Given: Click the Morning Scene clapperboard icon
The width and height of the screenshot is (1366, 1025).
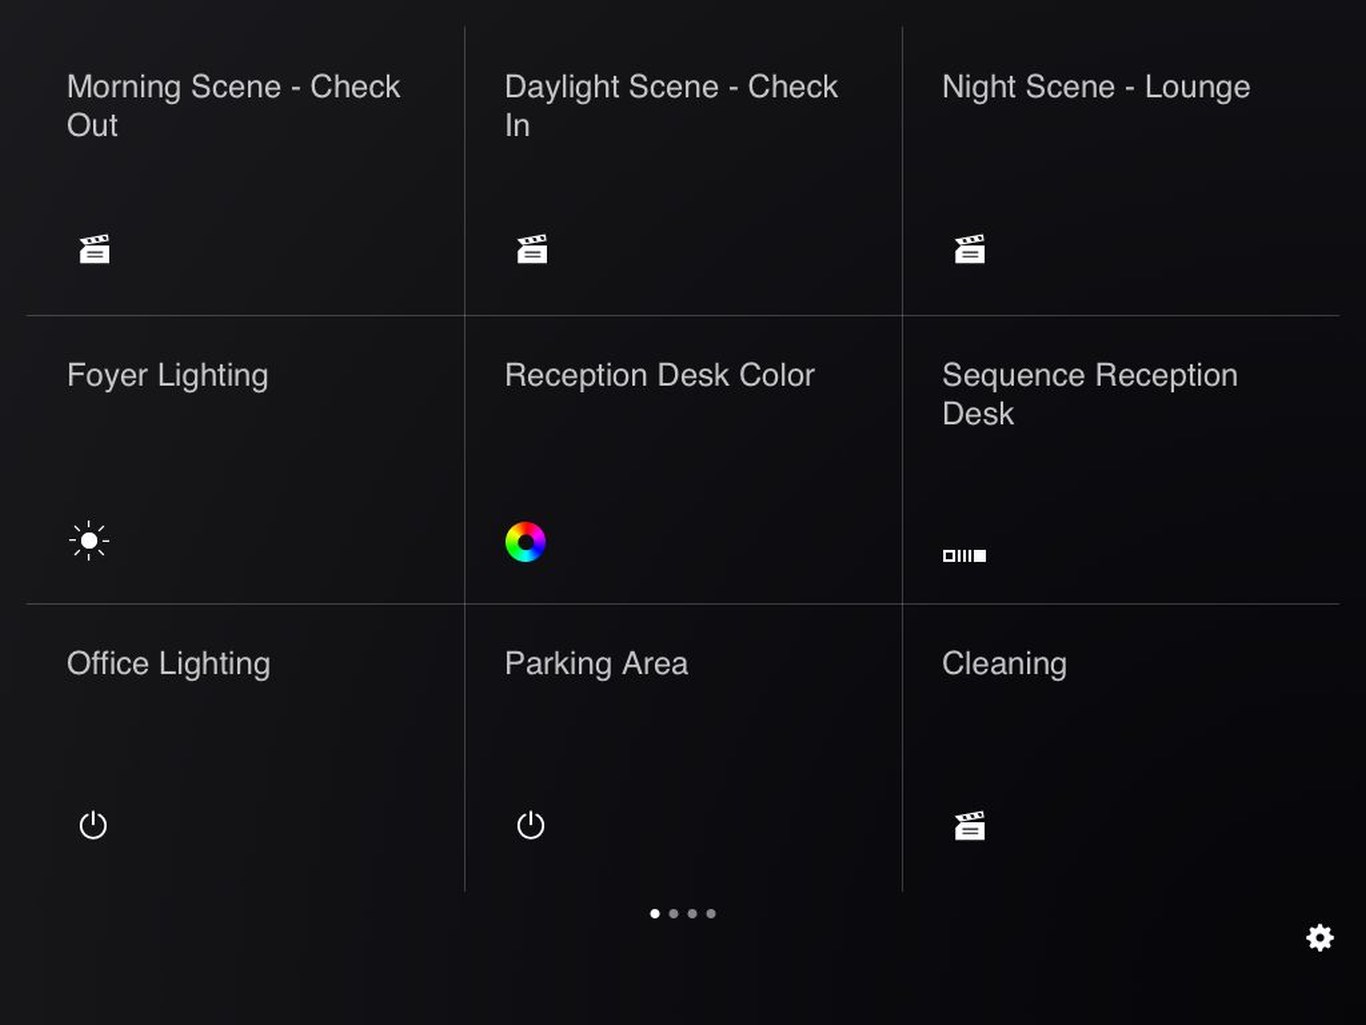Looking at the screenshot, I should point(94,249).
